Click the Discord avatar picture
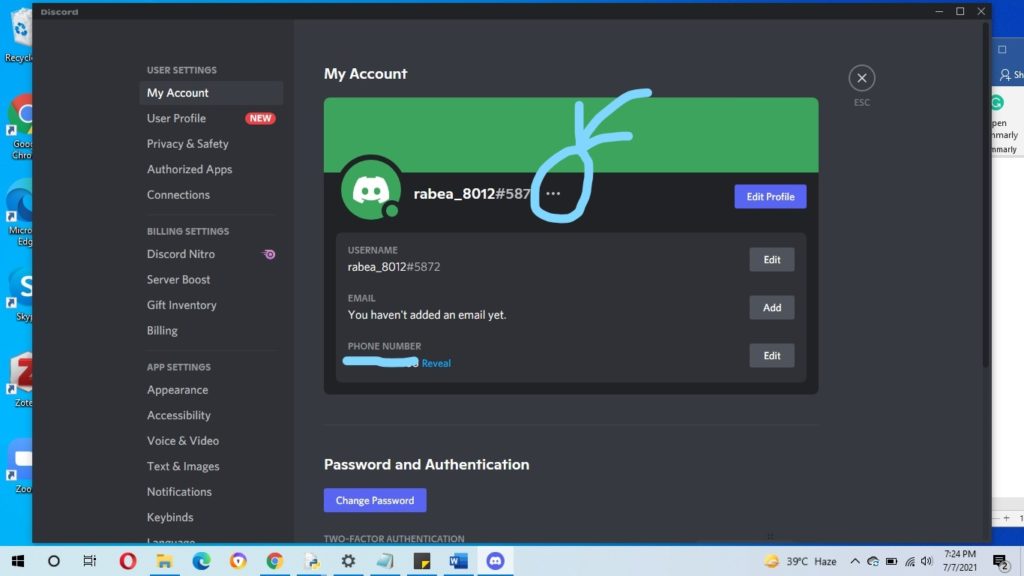This screenshot has height=576, width=1024. coord(371,189)
